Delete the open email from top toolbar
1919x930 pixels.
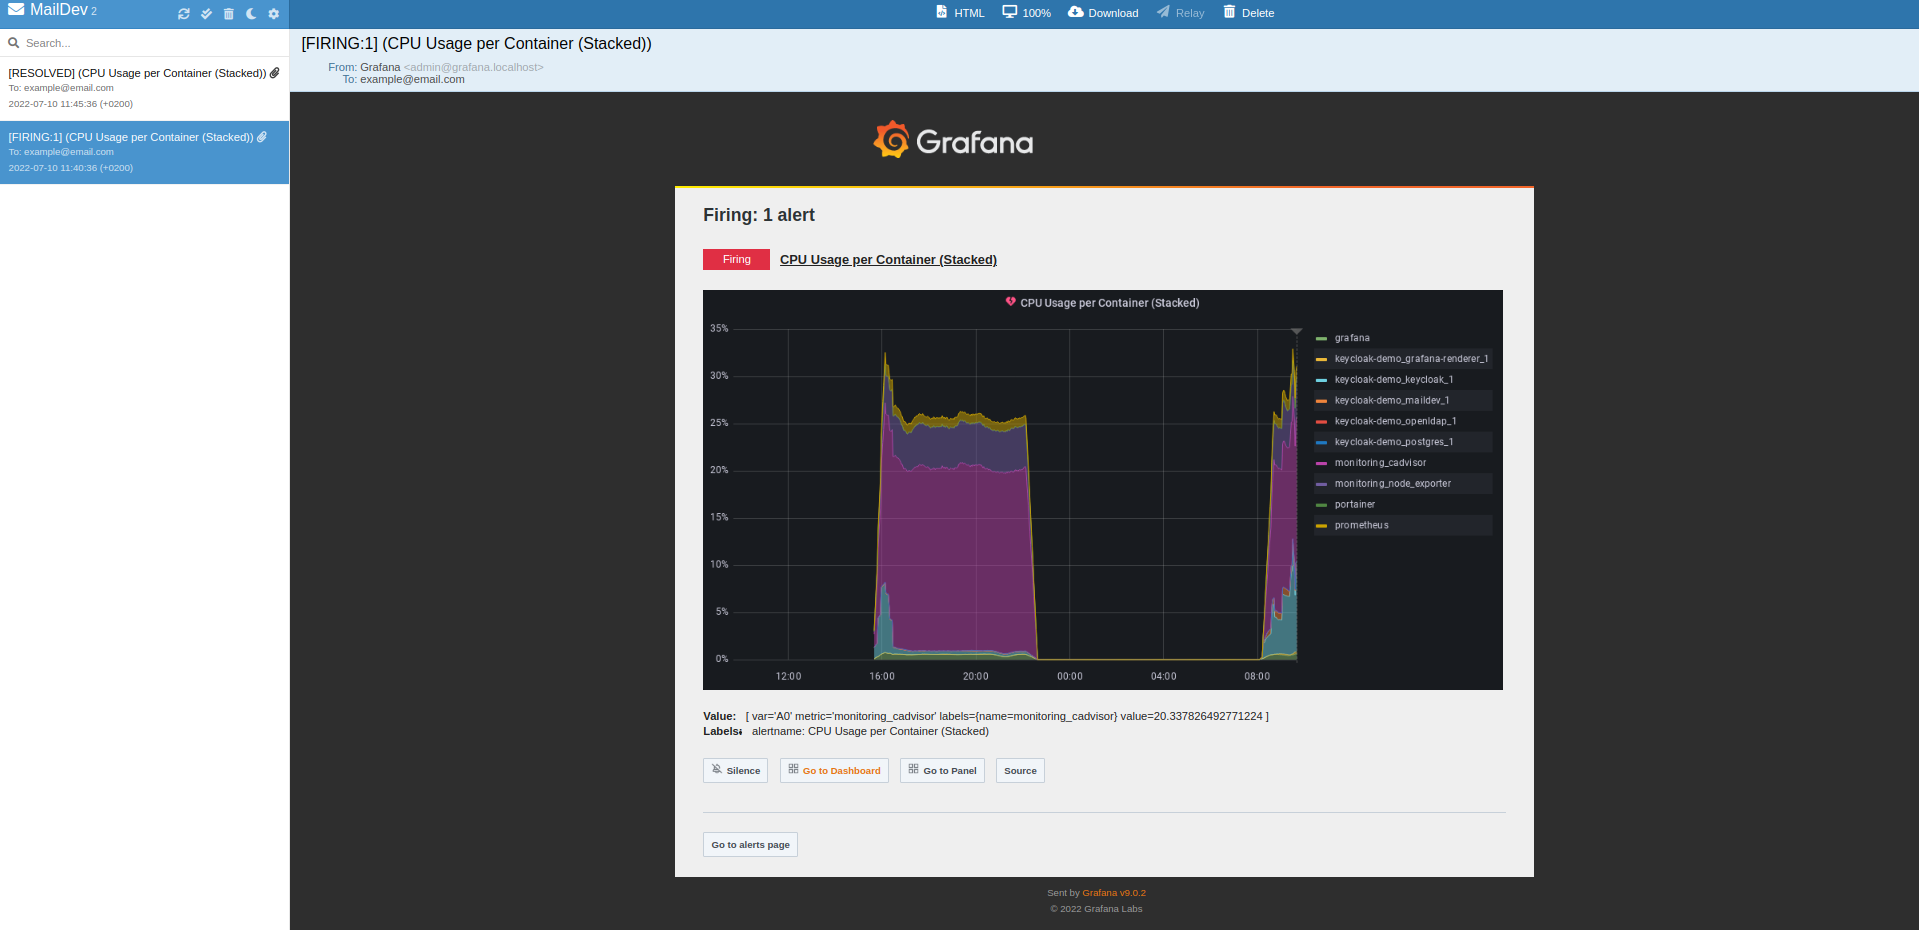1249,13
